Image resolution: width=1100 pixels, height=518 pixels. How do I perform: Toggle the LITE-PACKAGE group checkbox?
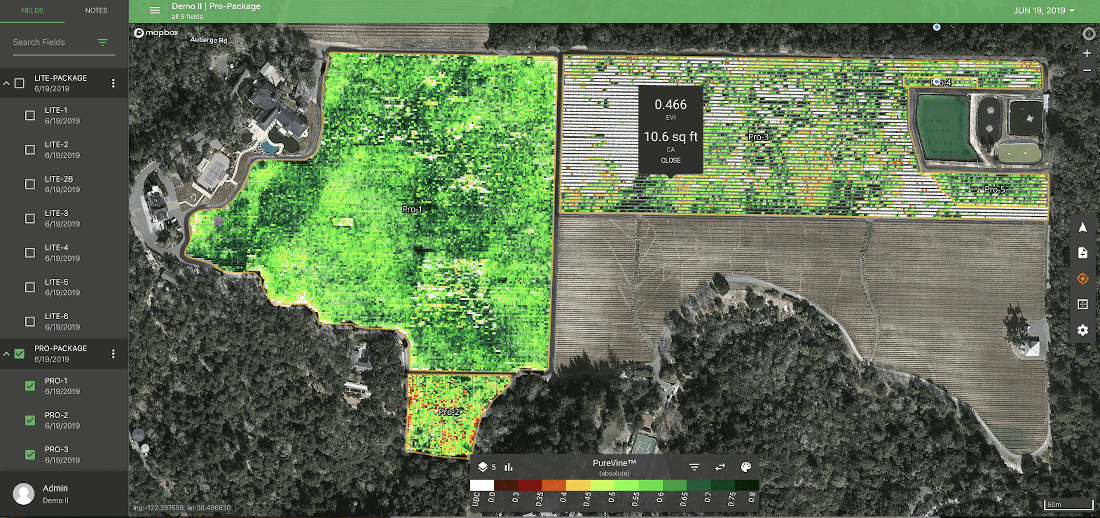tap(19, 83)
